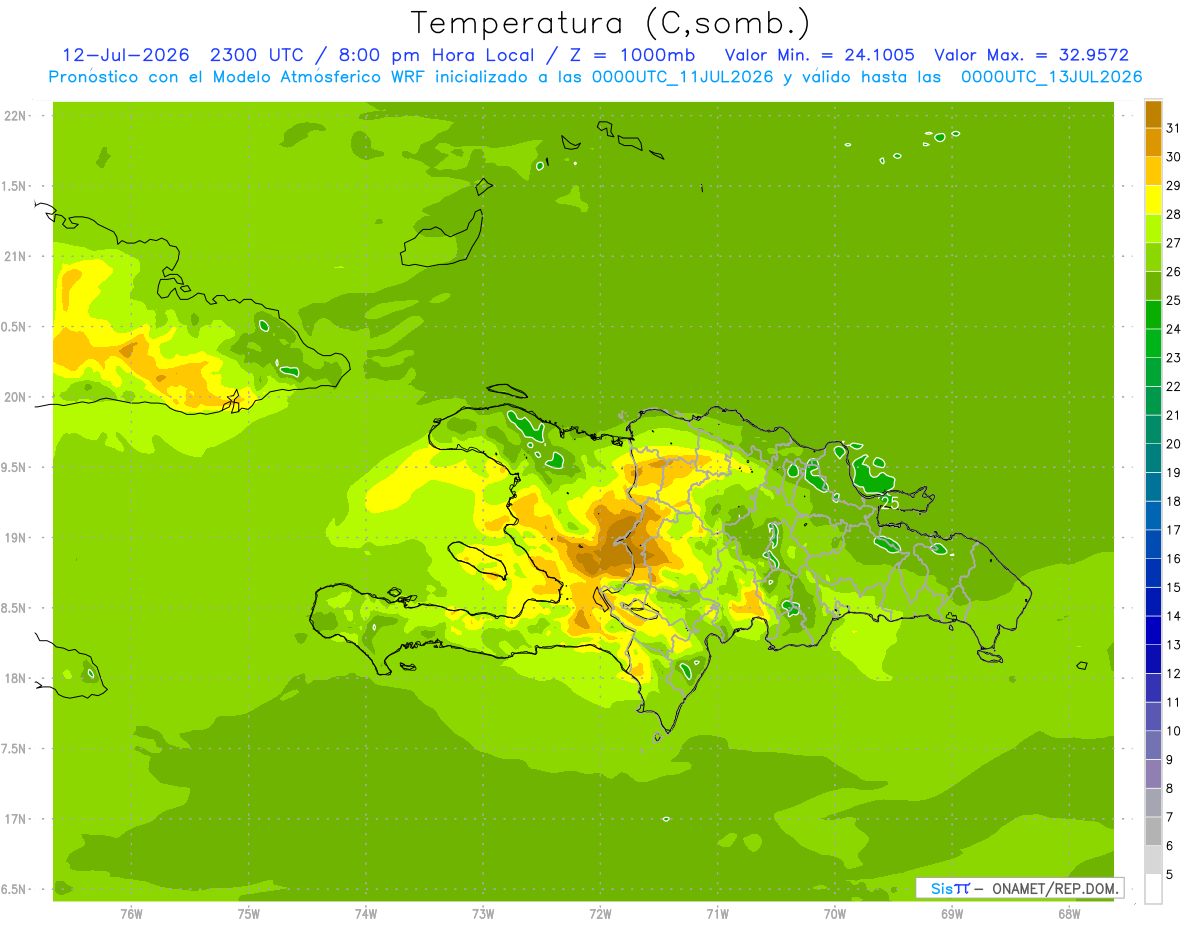Screen dimensions: 1200x927
Task: Click the gray legend swatch between 6 and 7
Action: (1153, 831)
